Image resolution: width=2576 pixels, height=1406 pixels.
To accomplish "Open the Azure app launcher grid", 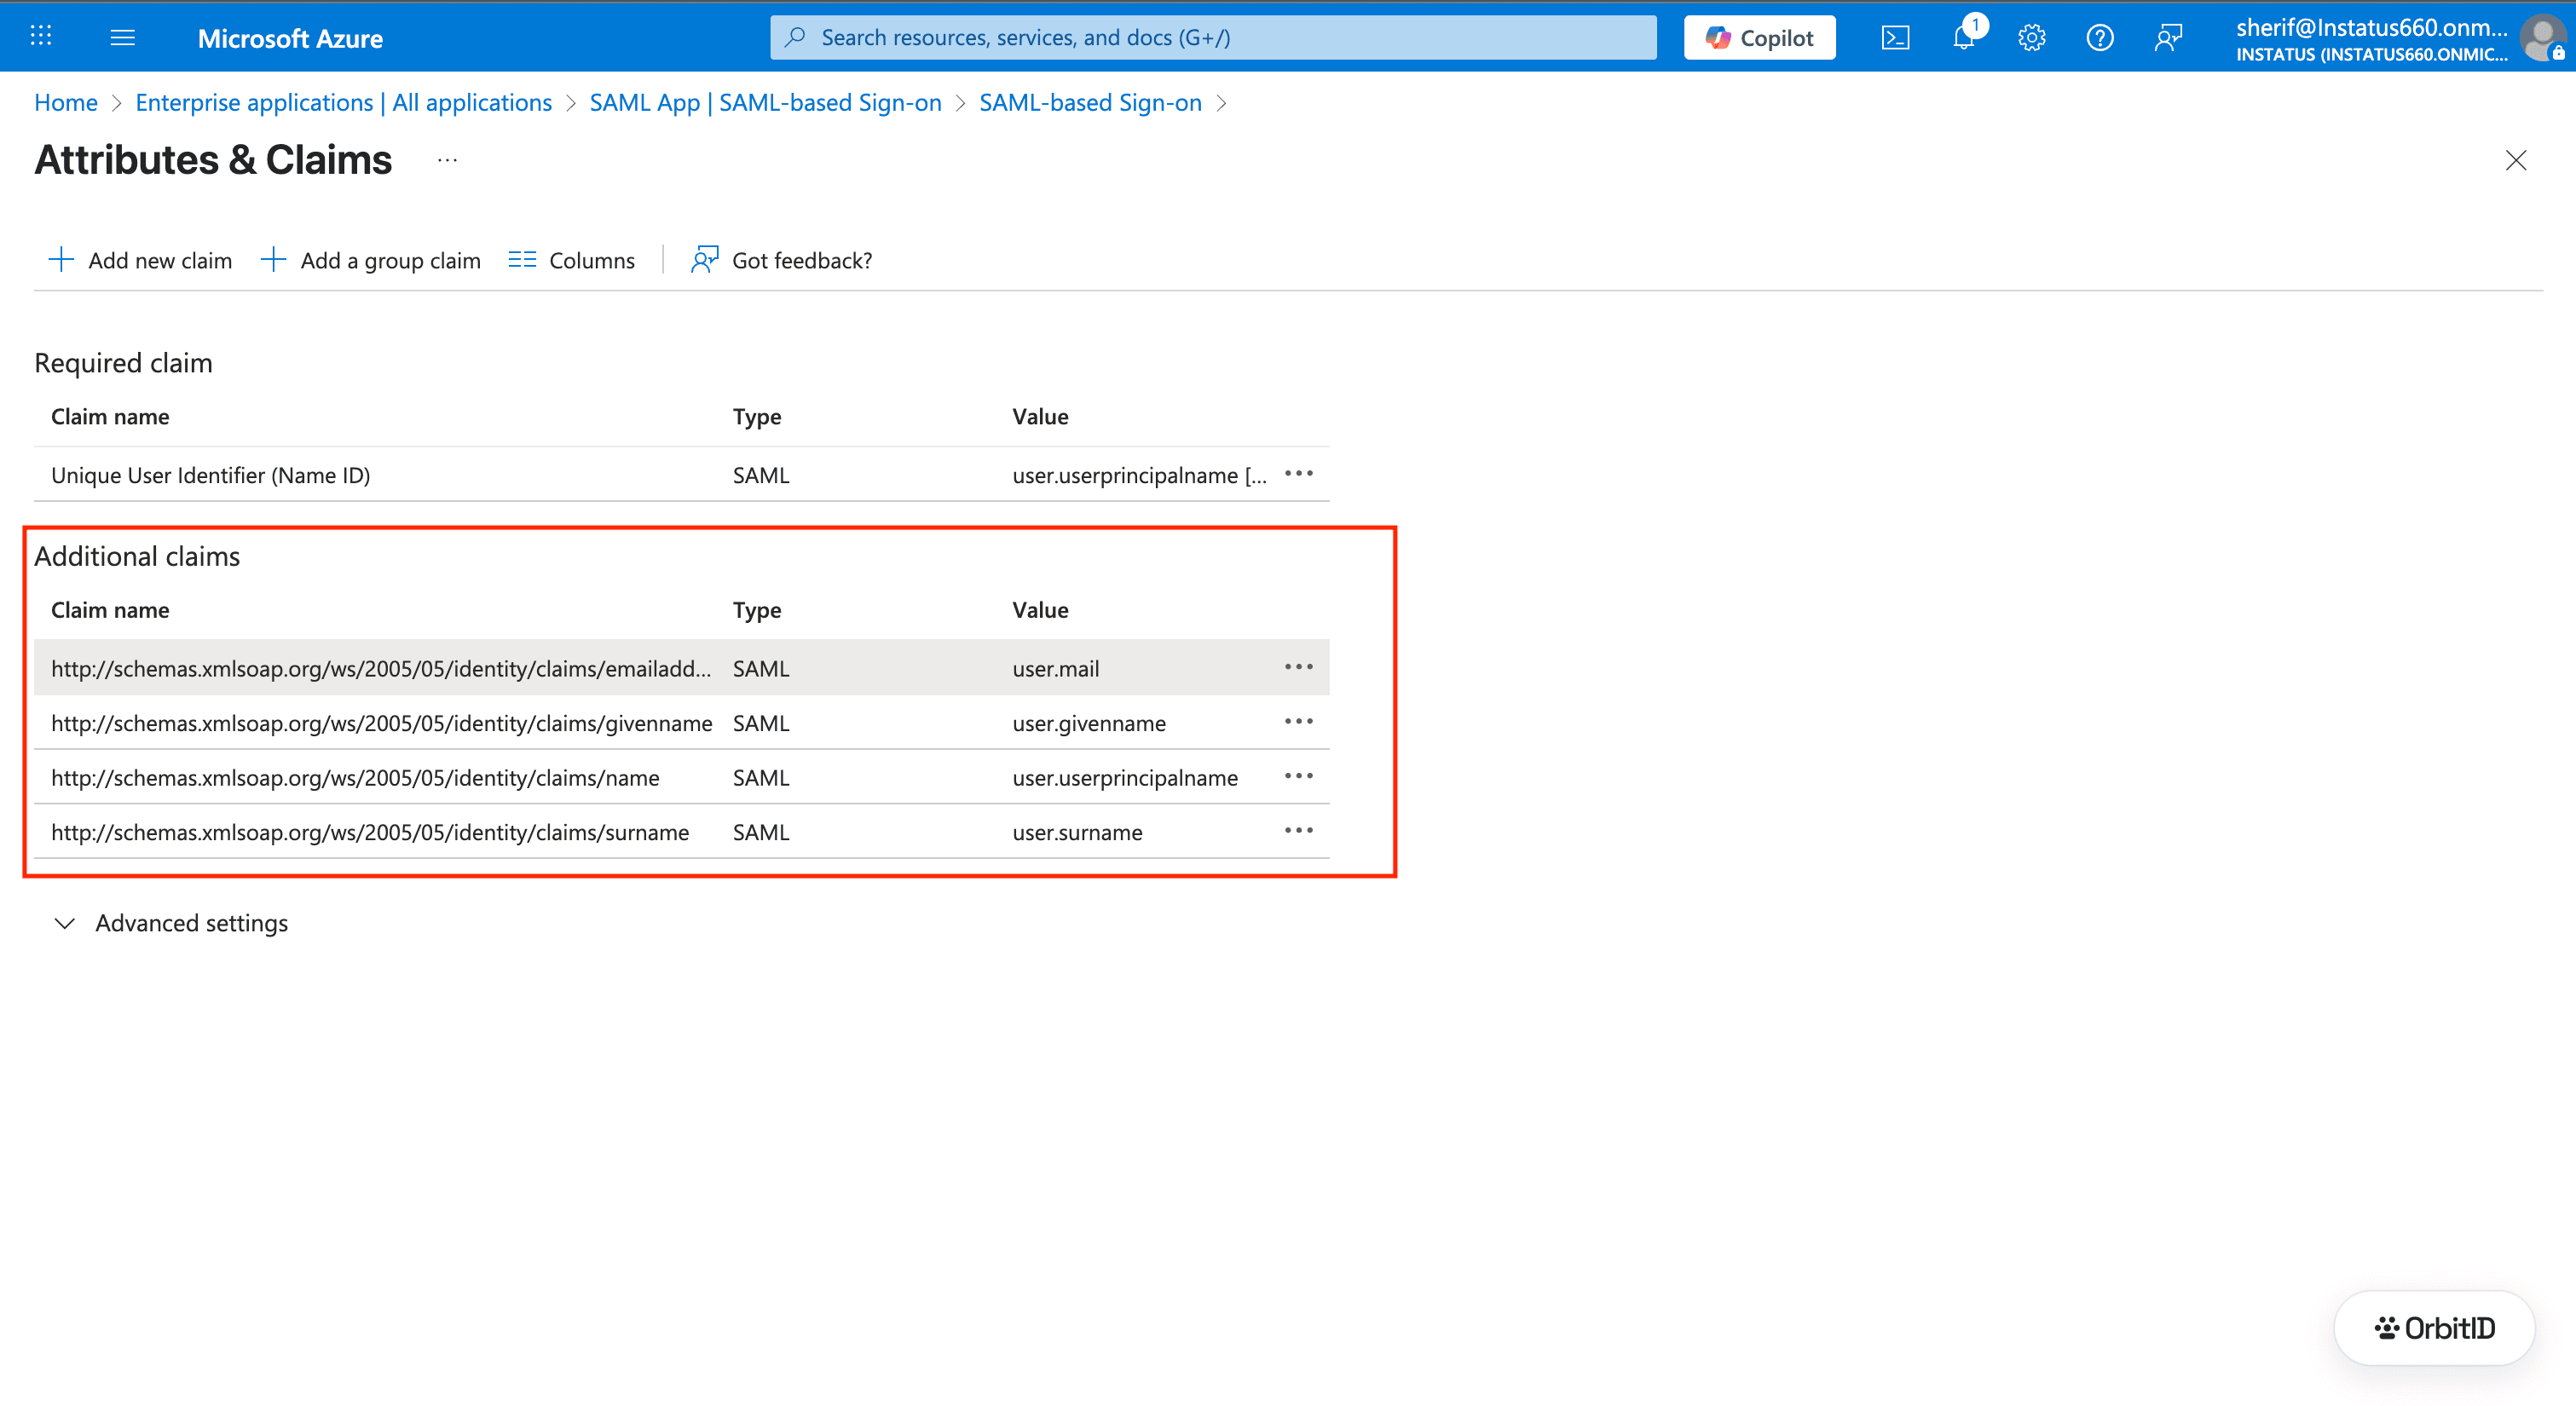I will pos(41,37).
